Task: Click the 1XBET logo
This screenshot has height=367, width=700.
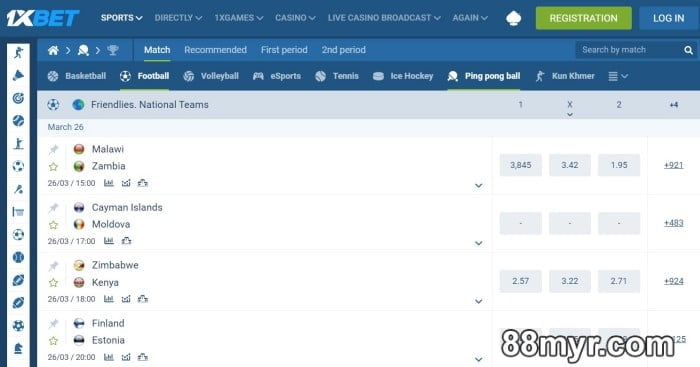Action: (43, 18)
